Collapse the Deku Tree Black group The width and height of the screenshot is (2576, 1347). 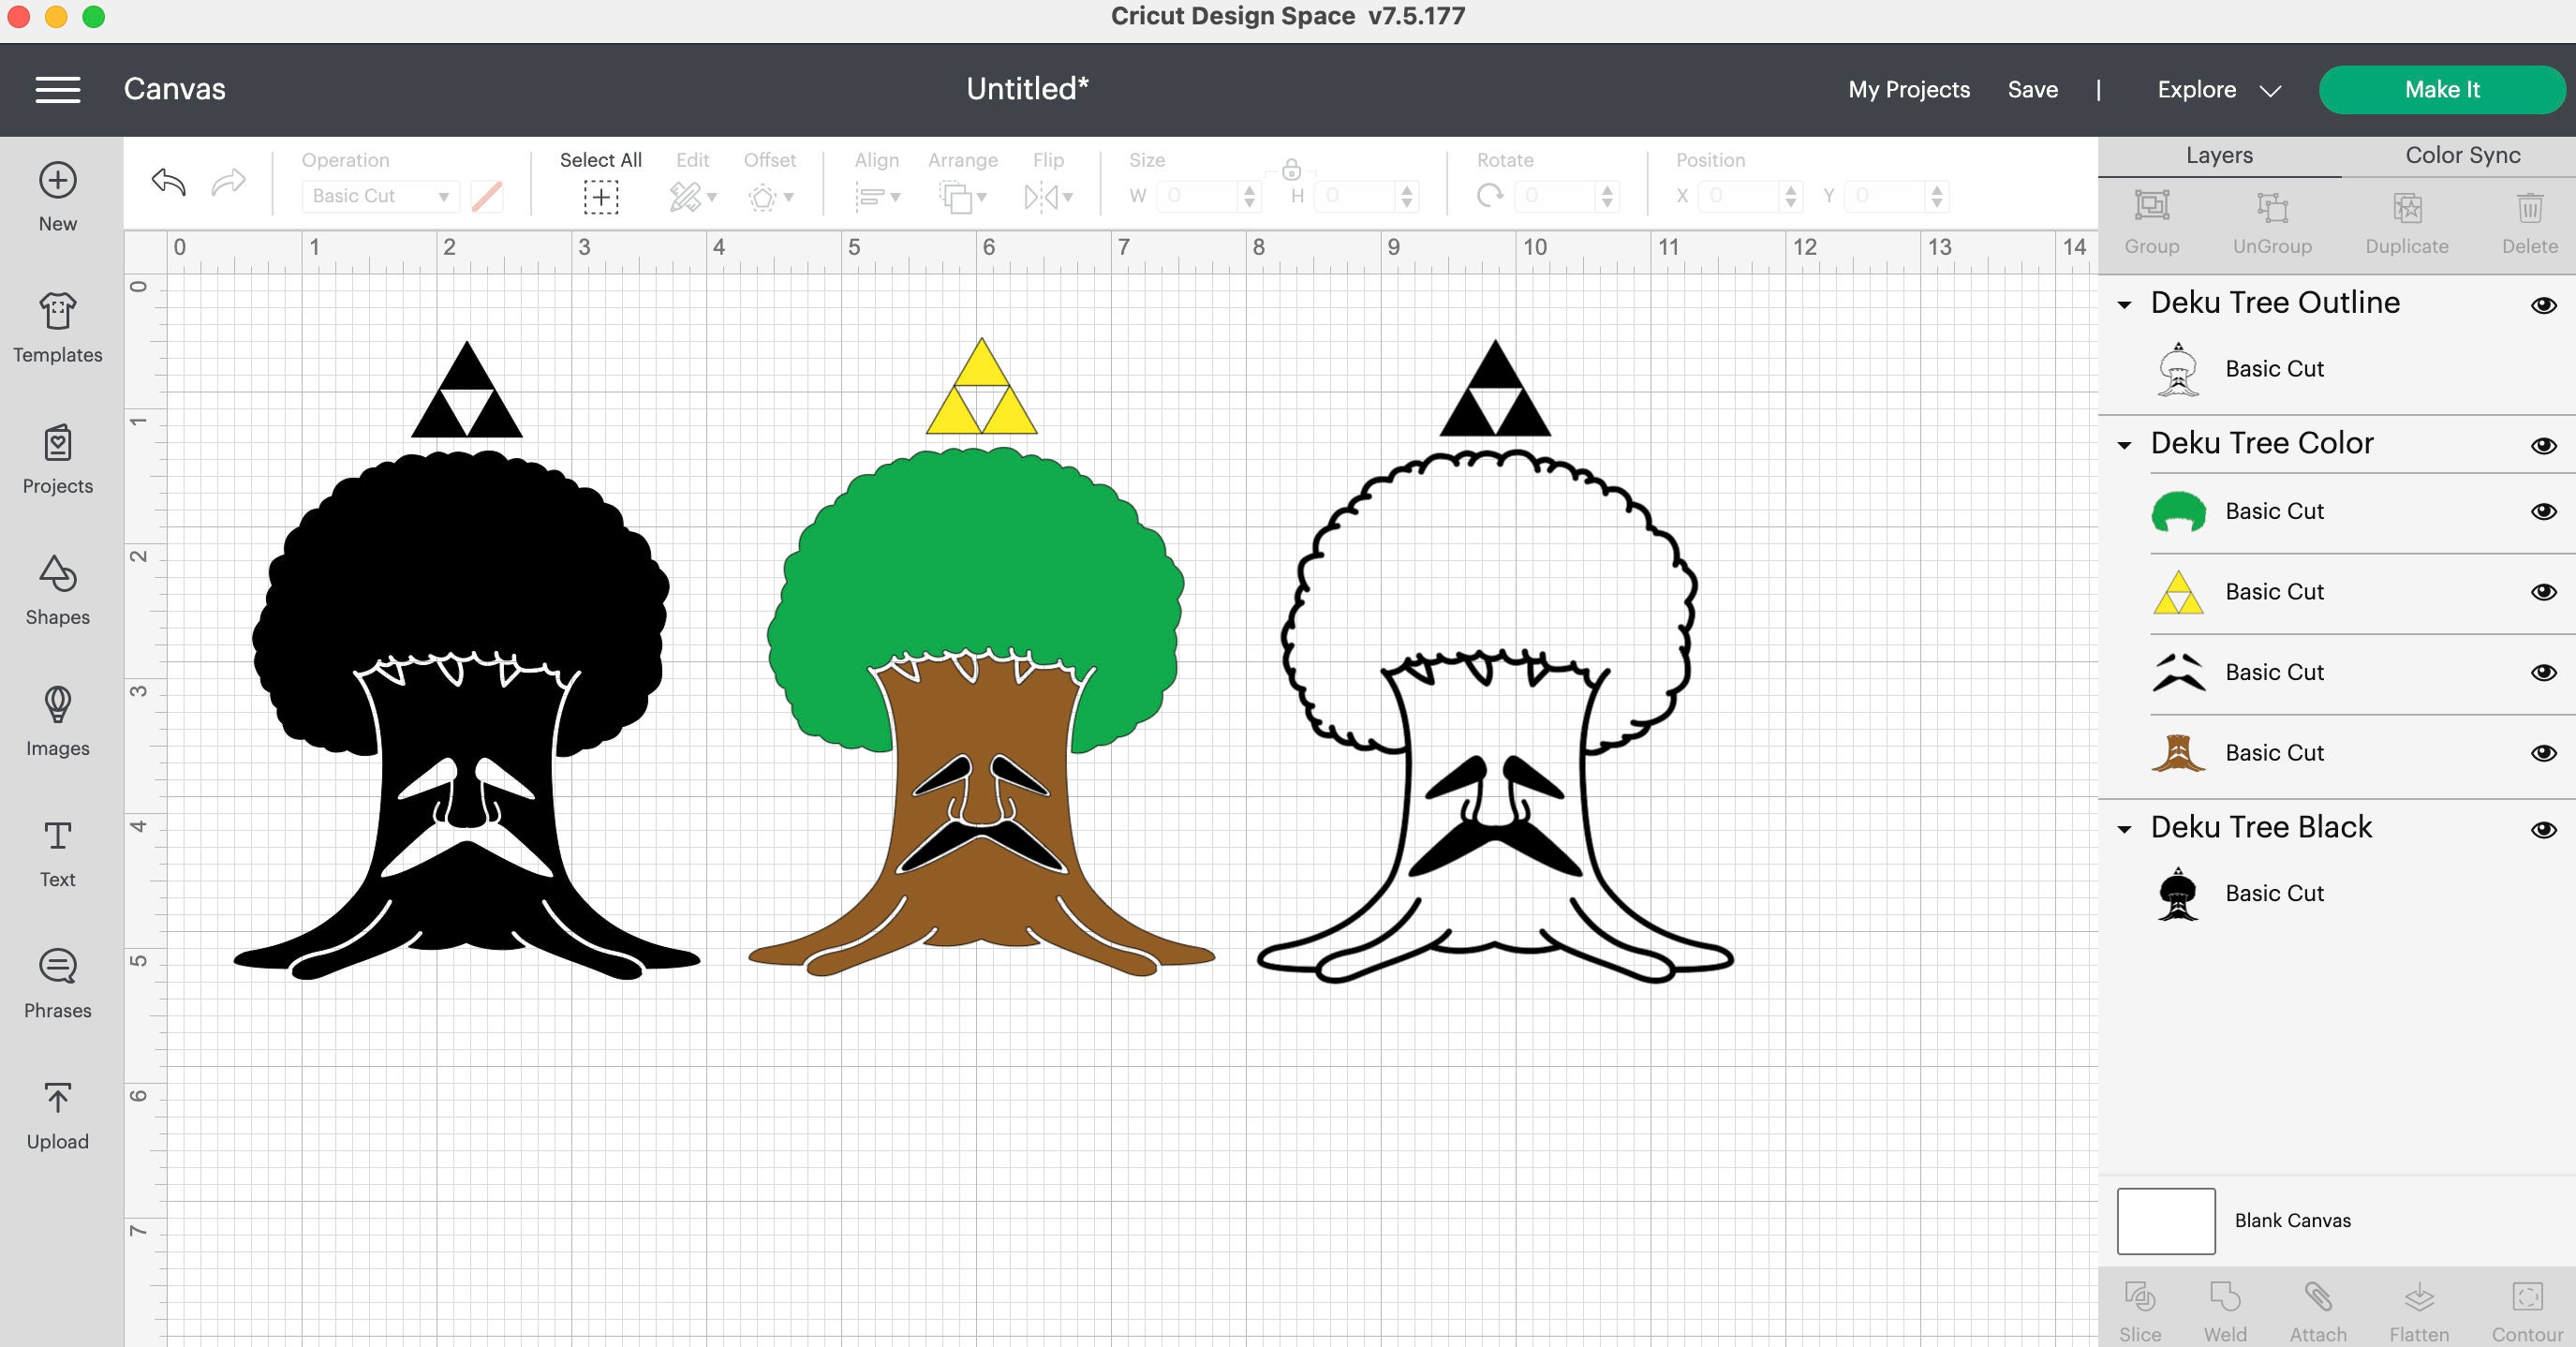click(x=2125, y=829)
